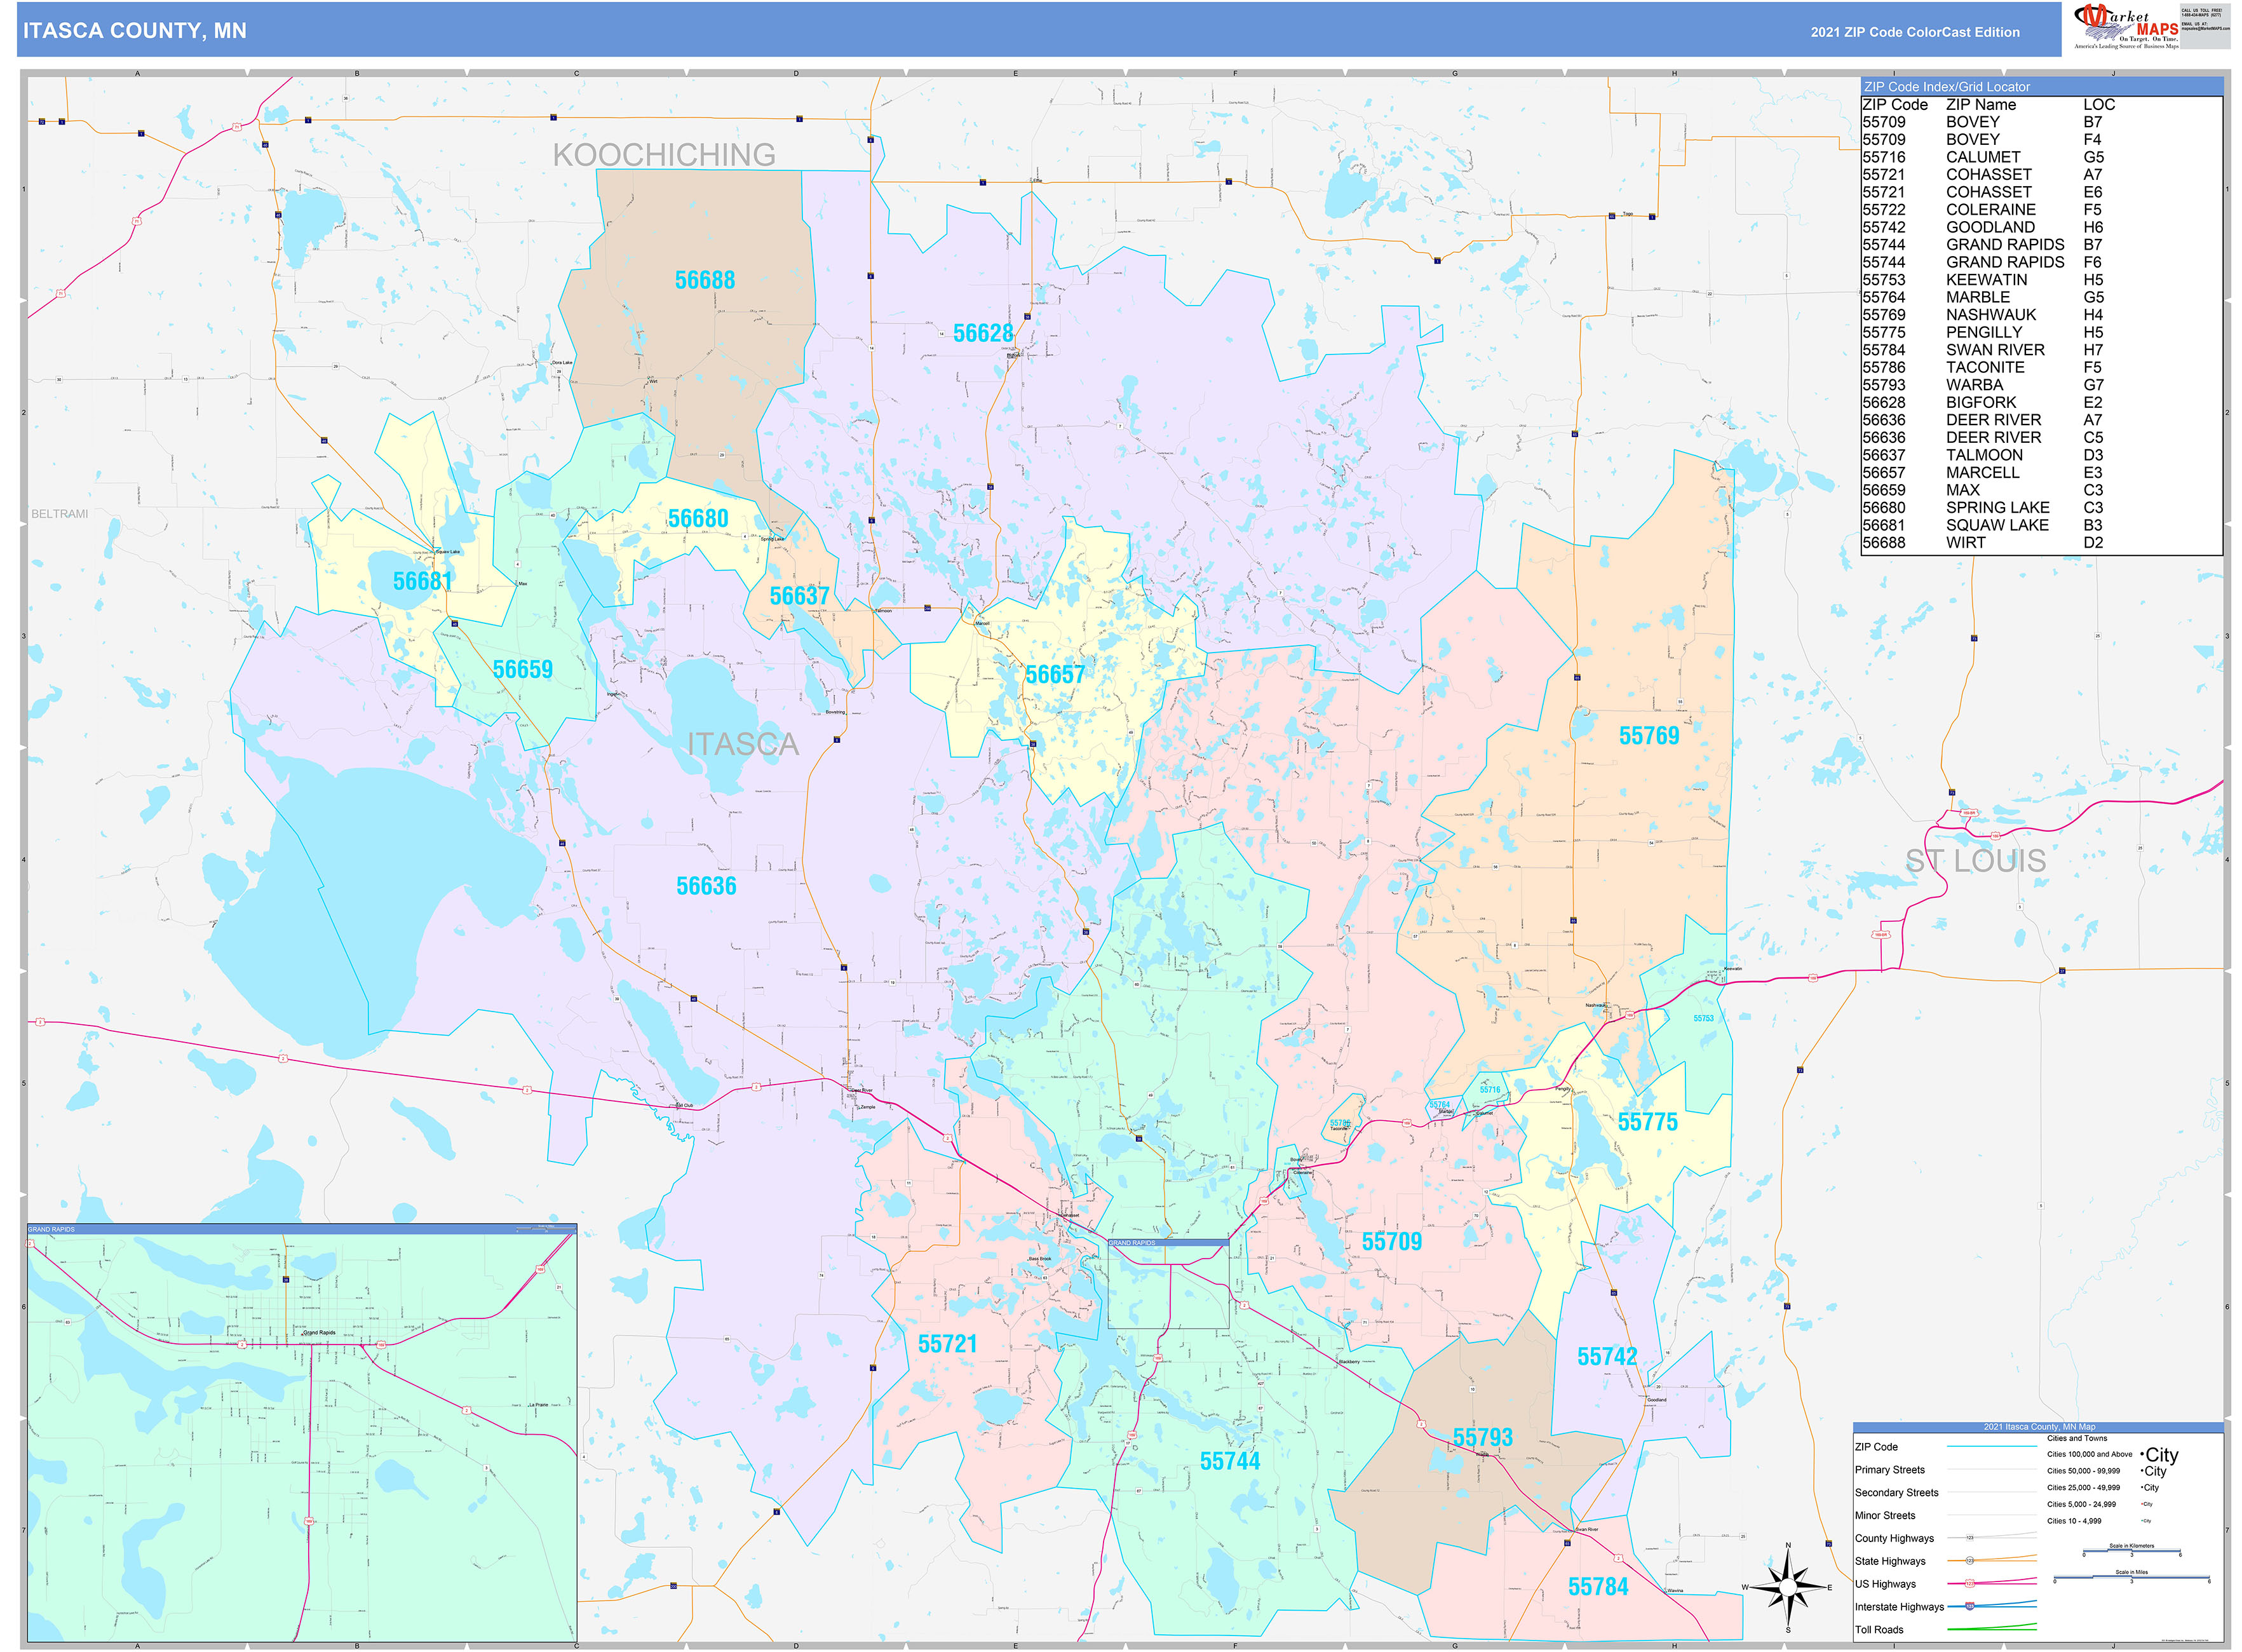The image size is (2242, 1652).
Task: Click the ITASCA COUNTY, MN title text
Action: (x=135, y=31)
